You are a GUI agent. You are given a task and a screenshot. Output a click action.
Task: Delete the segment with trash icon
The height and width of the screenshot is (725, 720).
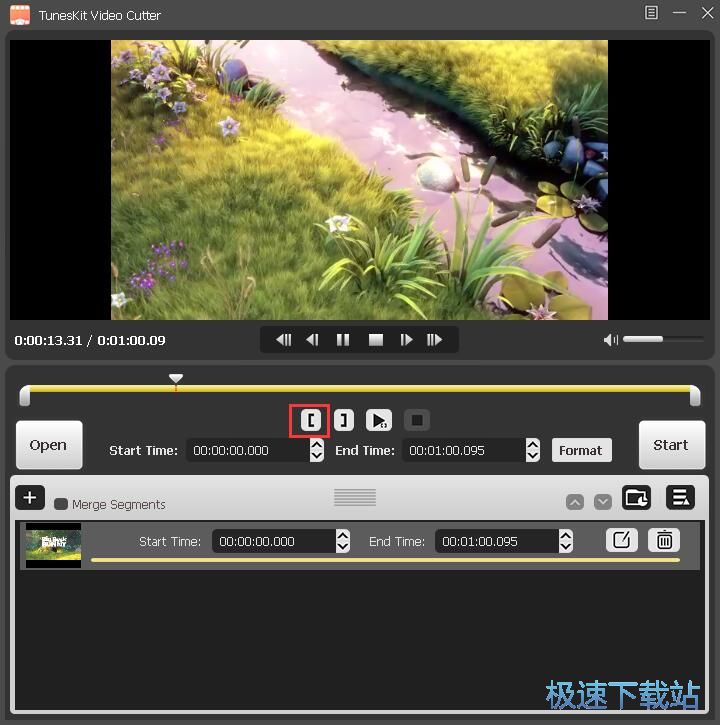point(664,540)
